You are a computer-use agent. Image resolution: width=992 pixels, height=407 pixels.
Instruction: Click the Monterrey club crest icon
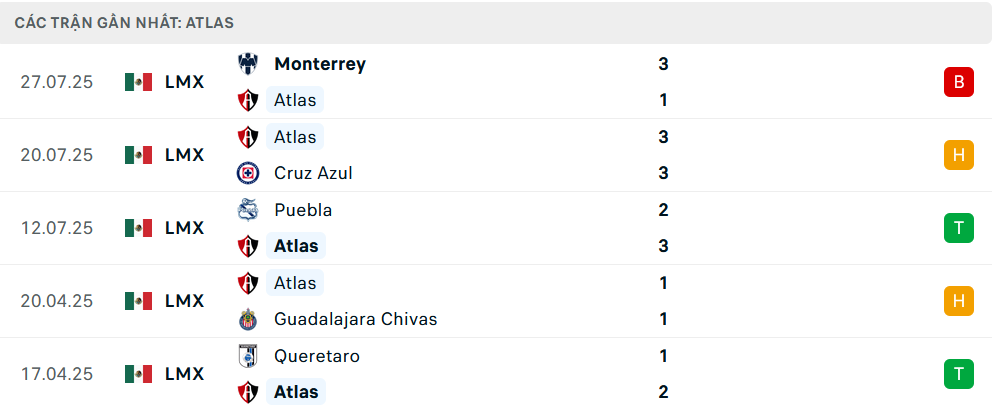click(247, 64)
